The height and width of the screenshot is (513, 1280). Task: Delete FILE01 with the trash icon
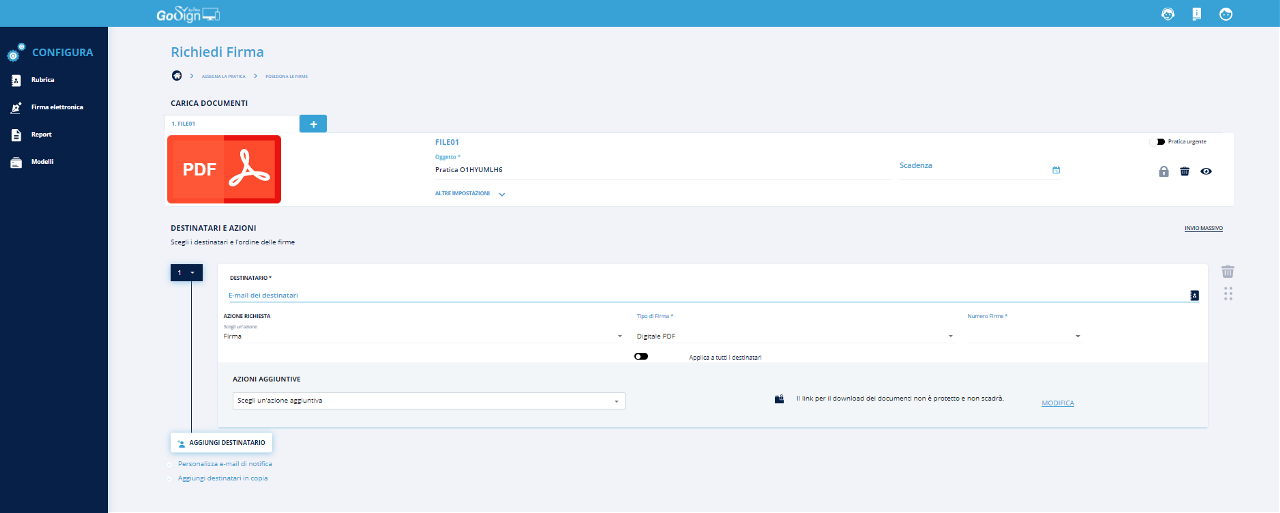1185,171
